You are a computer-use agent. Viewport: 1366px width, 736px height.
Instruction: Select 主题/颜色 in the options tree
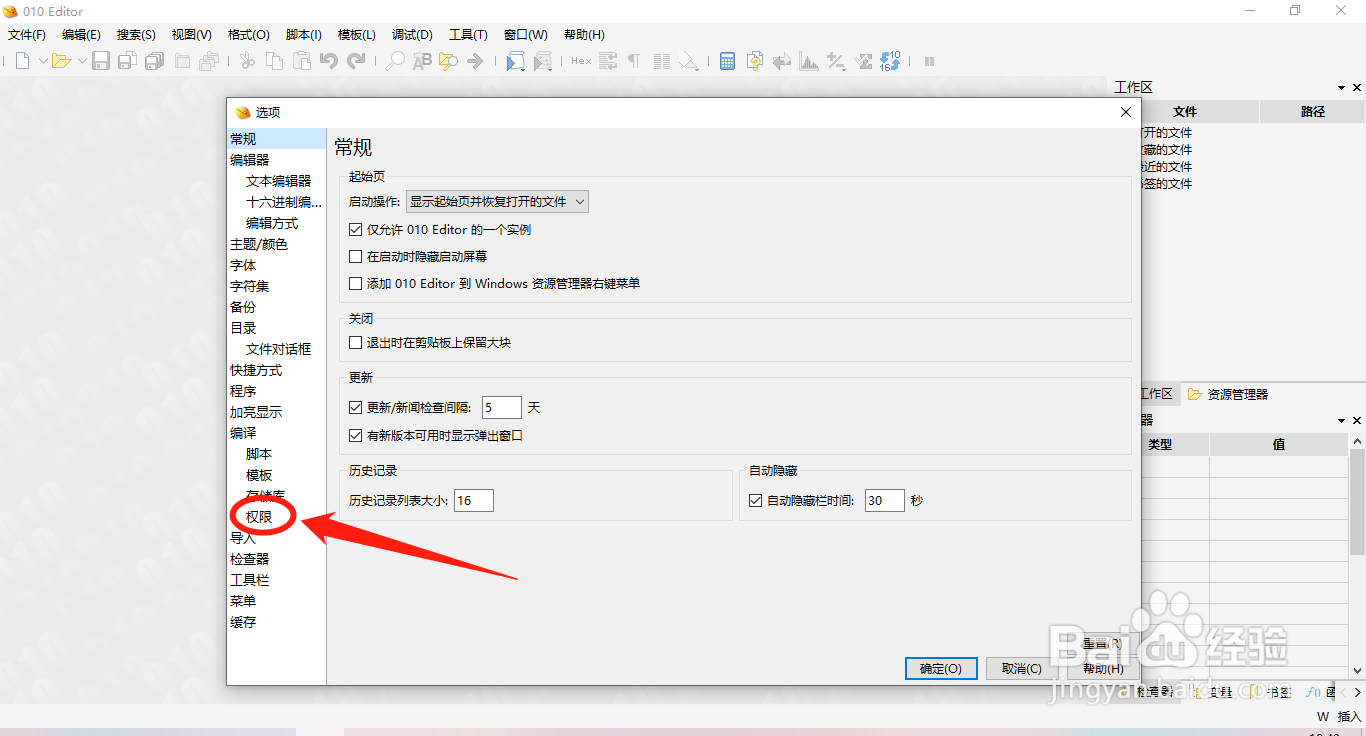pos(259,244)
